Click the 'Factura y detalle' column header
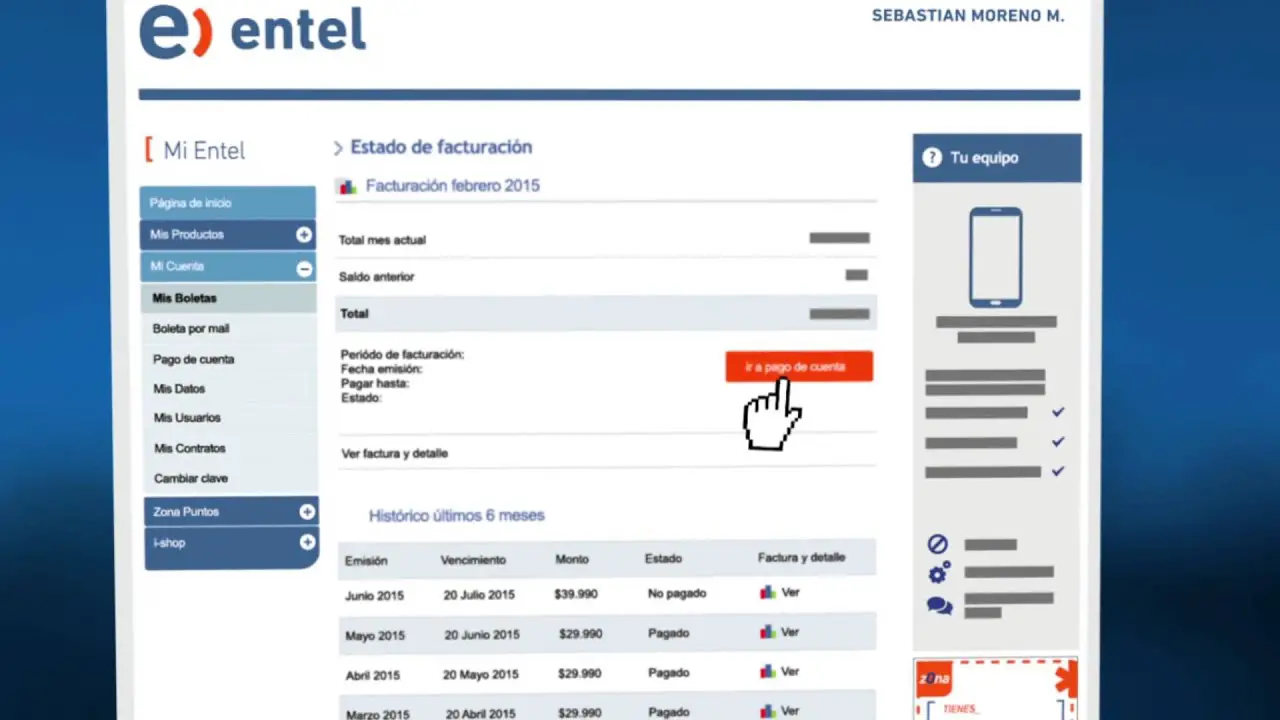The width and height of the screenshot is (1280, 720). click(x=802, y=558)
